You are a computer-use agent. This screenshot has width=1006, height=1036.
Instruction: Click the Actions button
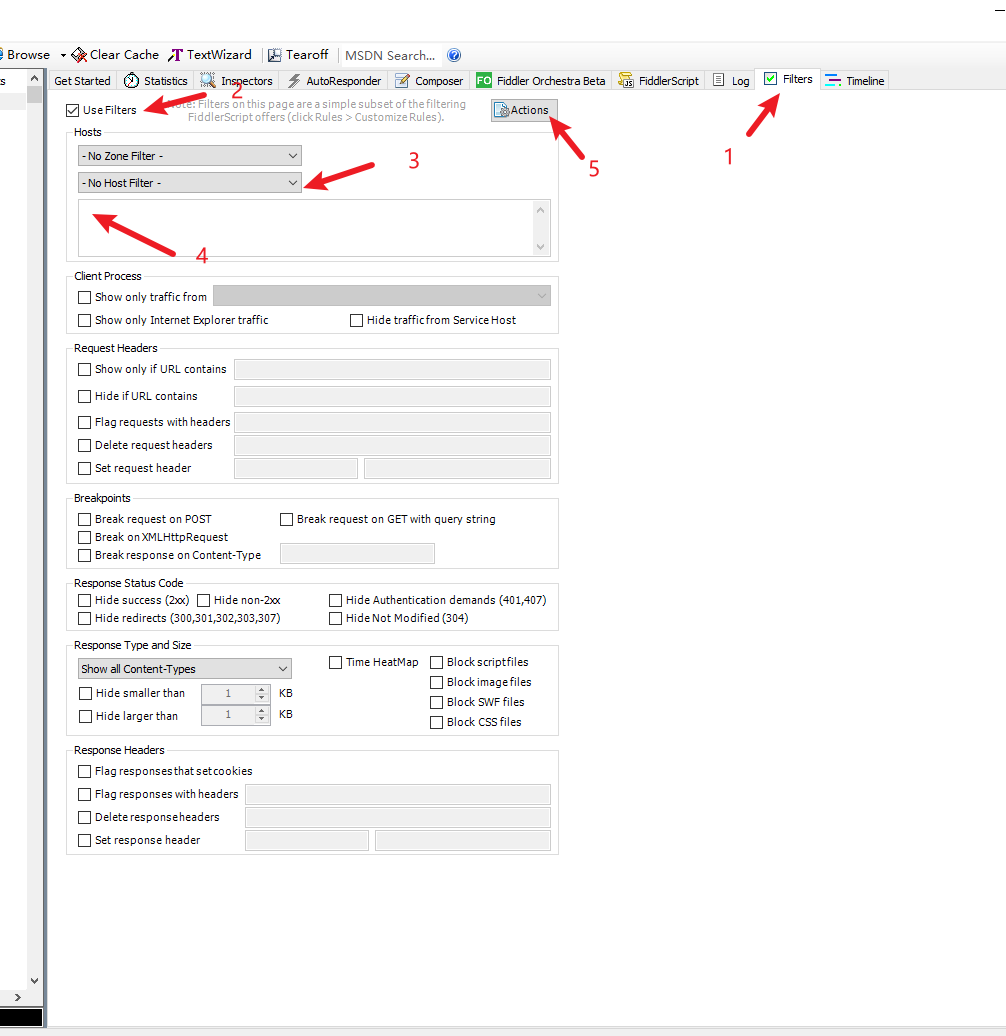pos(524,110)
